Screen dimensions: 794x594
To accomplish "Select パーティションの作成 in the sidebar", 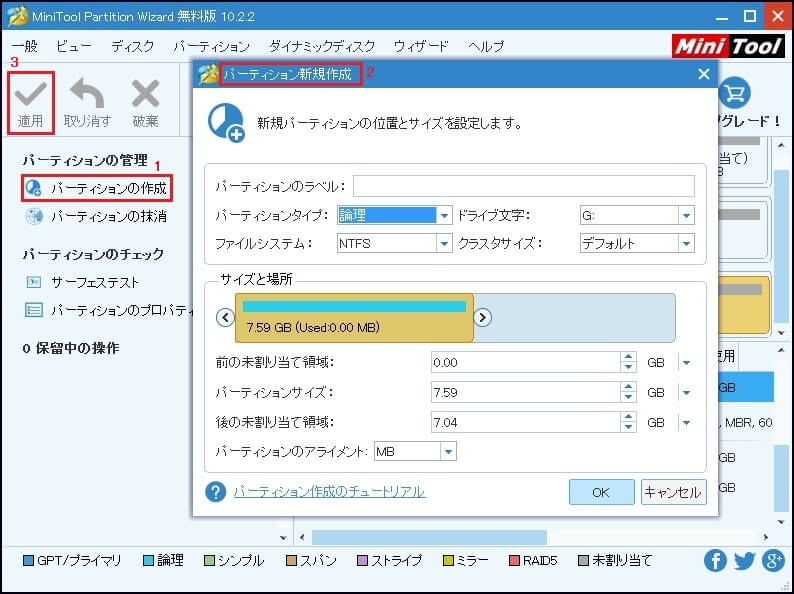I will [108, 188].
